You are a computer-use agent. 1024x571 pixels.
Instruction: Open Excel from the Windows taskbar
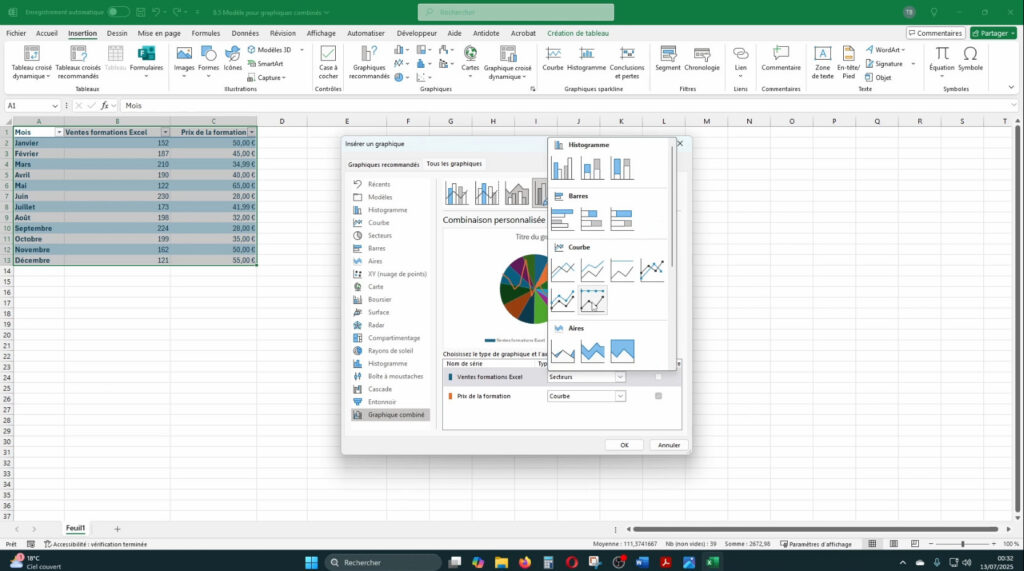712,562
